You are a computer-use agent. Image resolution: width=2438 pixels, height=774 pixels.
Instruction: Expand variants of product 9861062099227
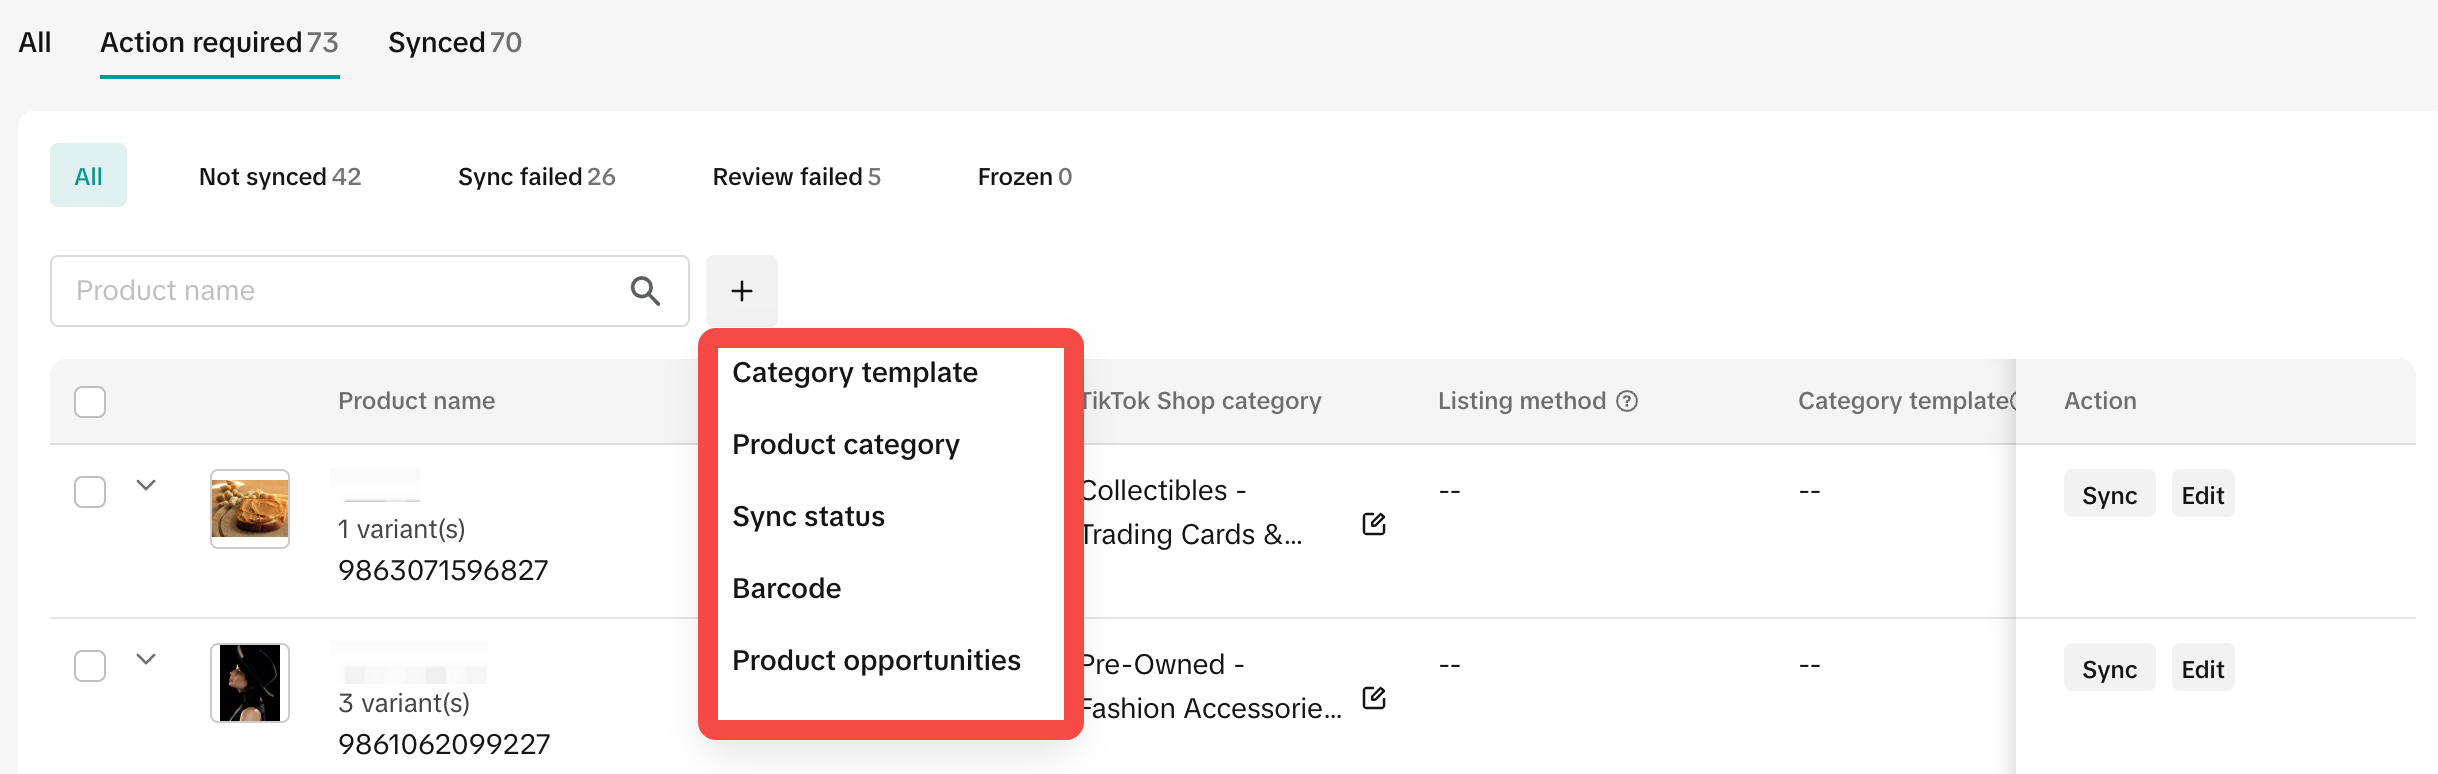(x=146, y=659)
